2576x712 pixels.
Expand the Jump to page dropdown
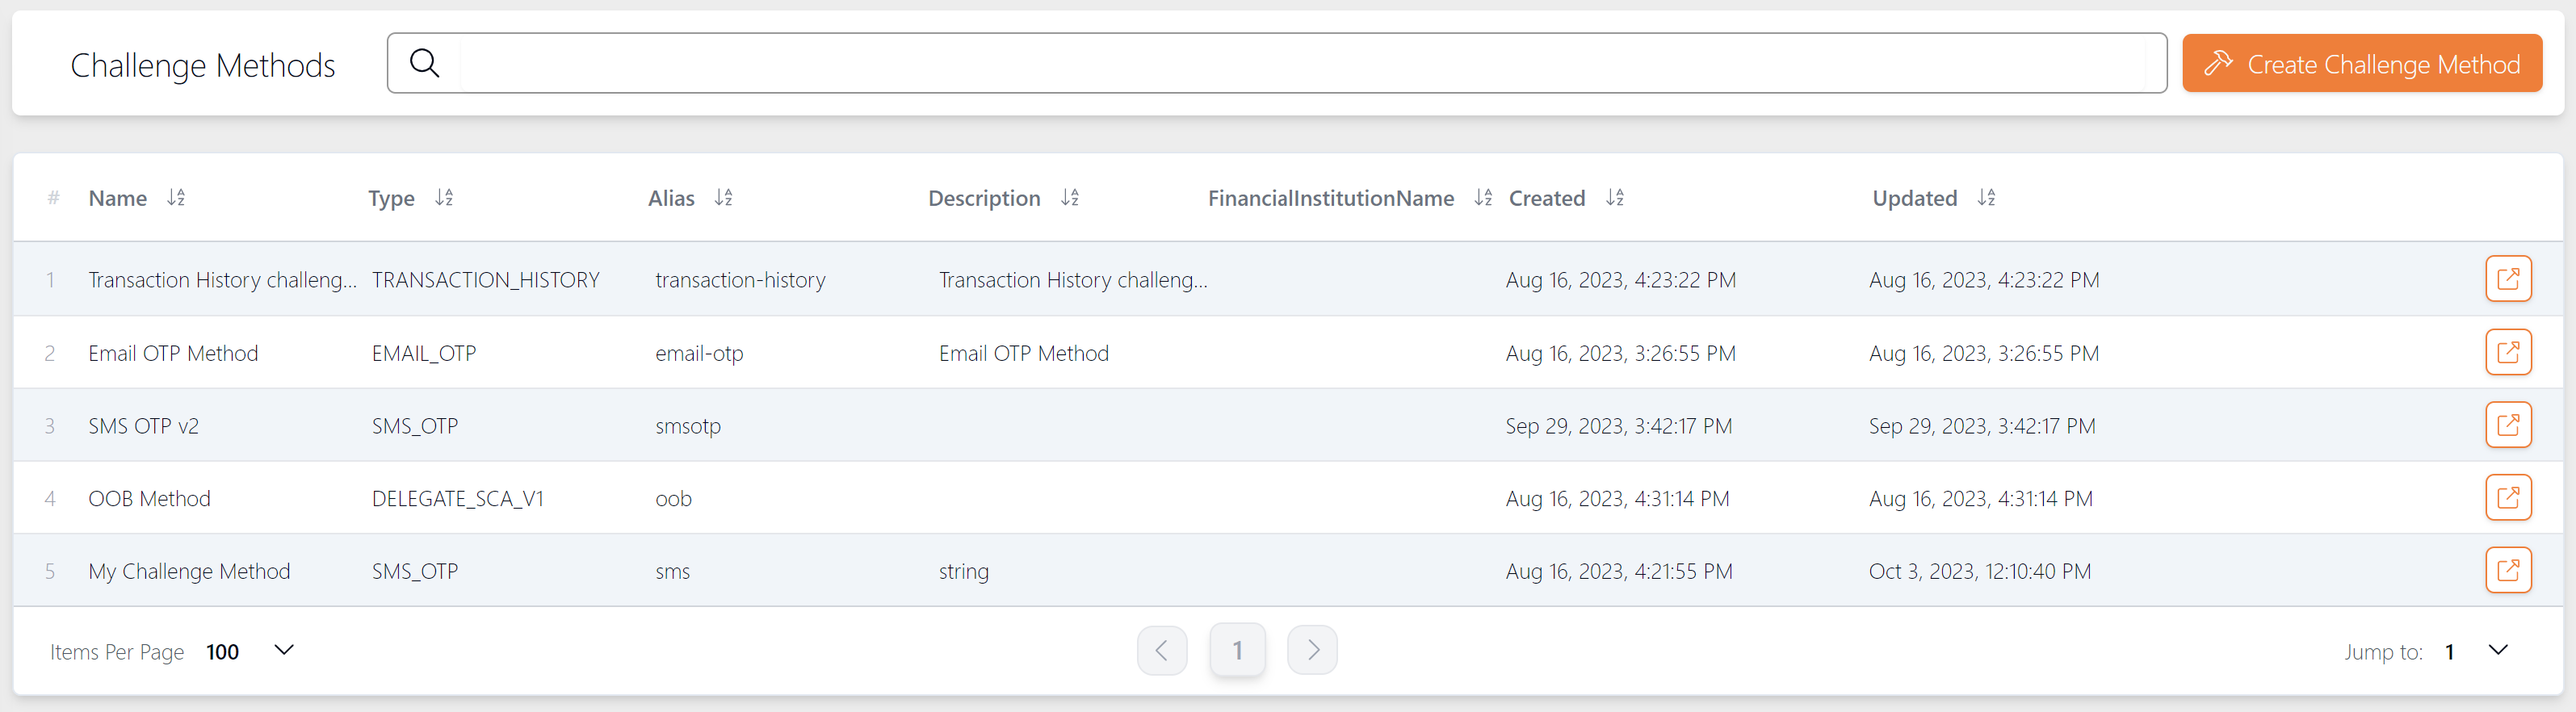[x=2497, y=650]
